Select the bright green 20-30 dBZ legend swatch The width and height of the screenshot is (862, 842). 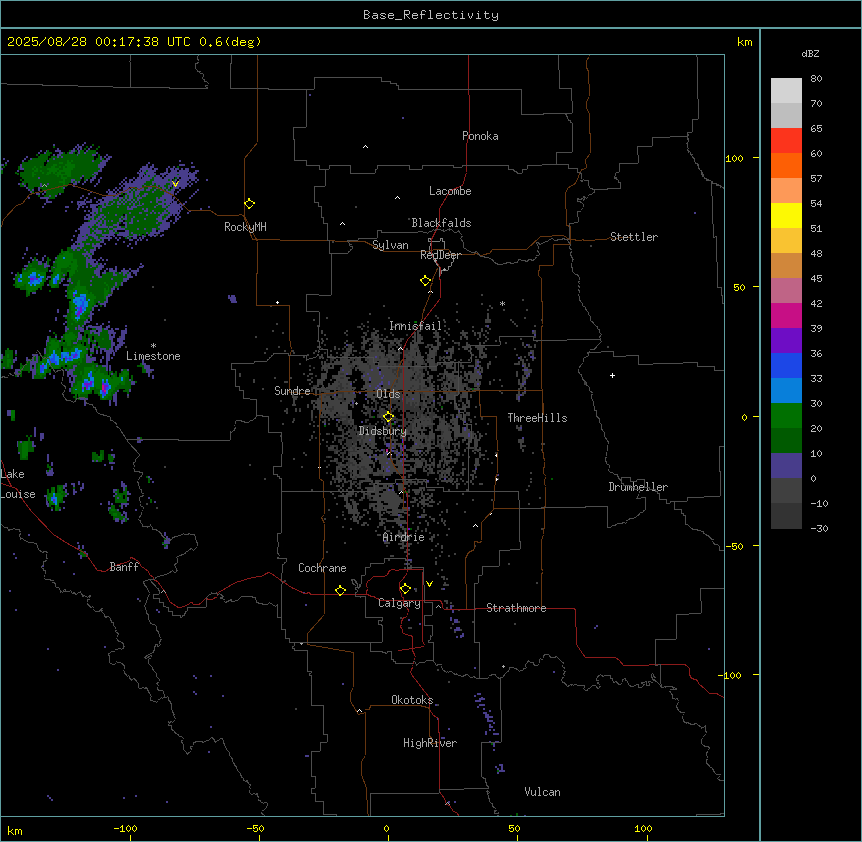point(786,416)
